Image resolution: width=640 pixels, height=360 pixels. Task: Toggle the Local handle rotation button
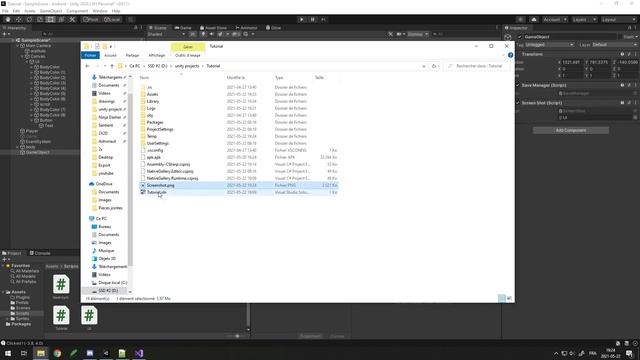point(112,19)
